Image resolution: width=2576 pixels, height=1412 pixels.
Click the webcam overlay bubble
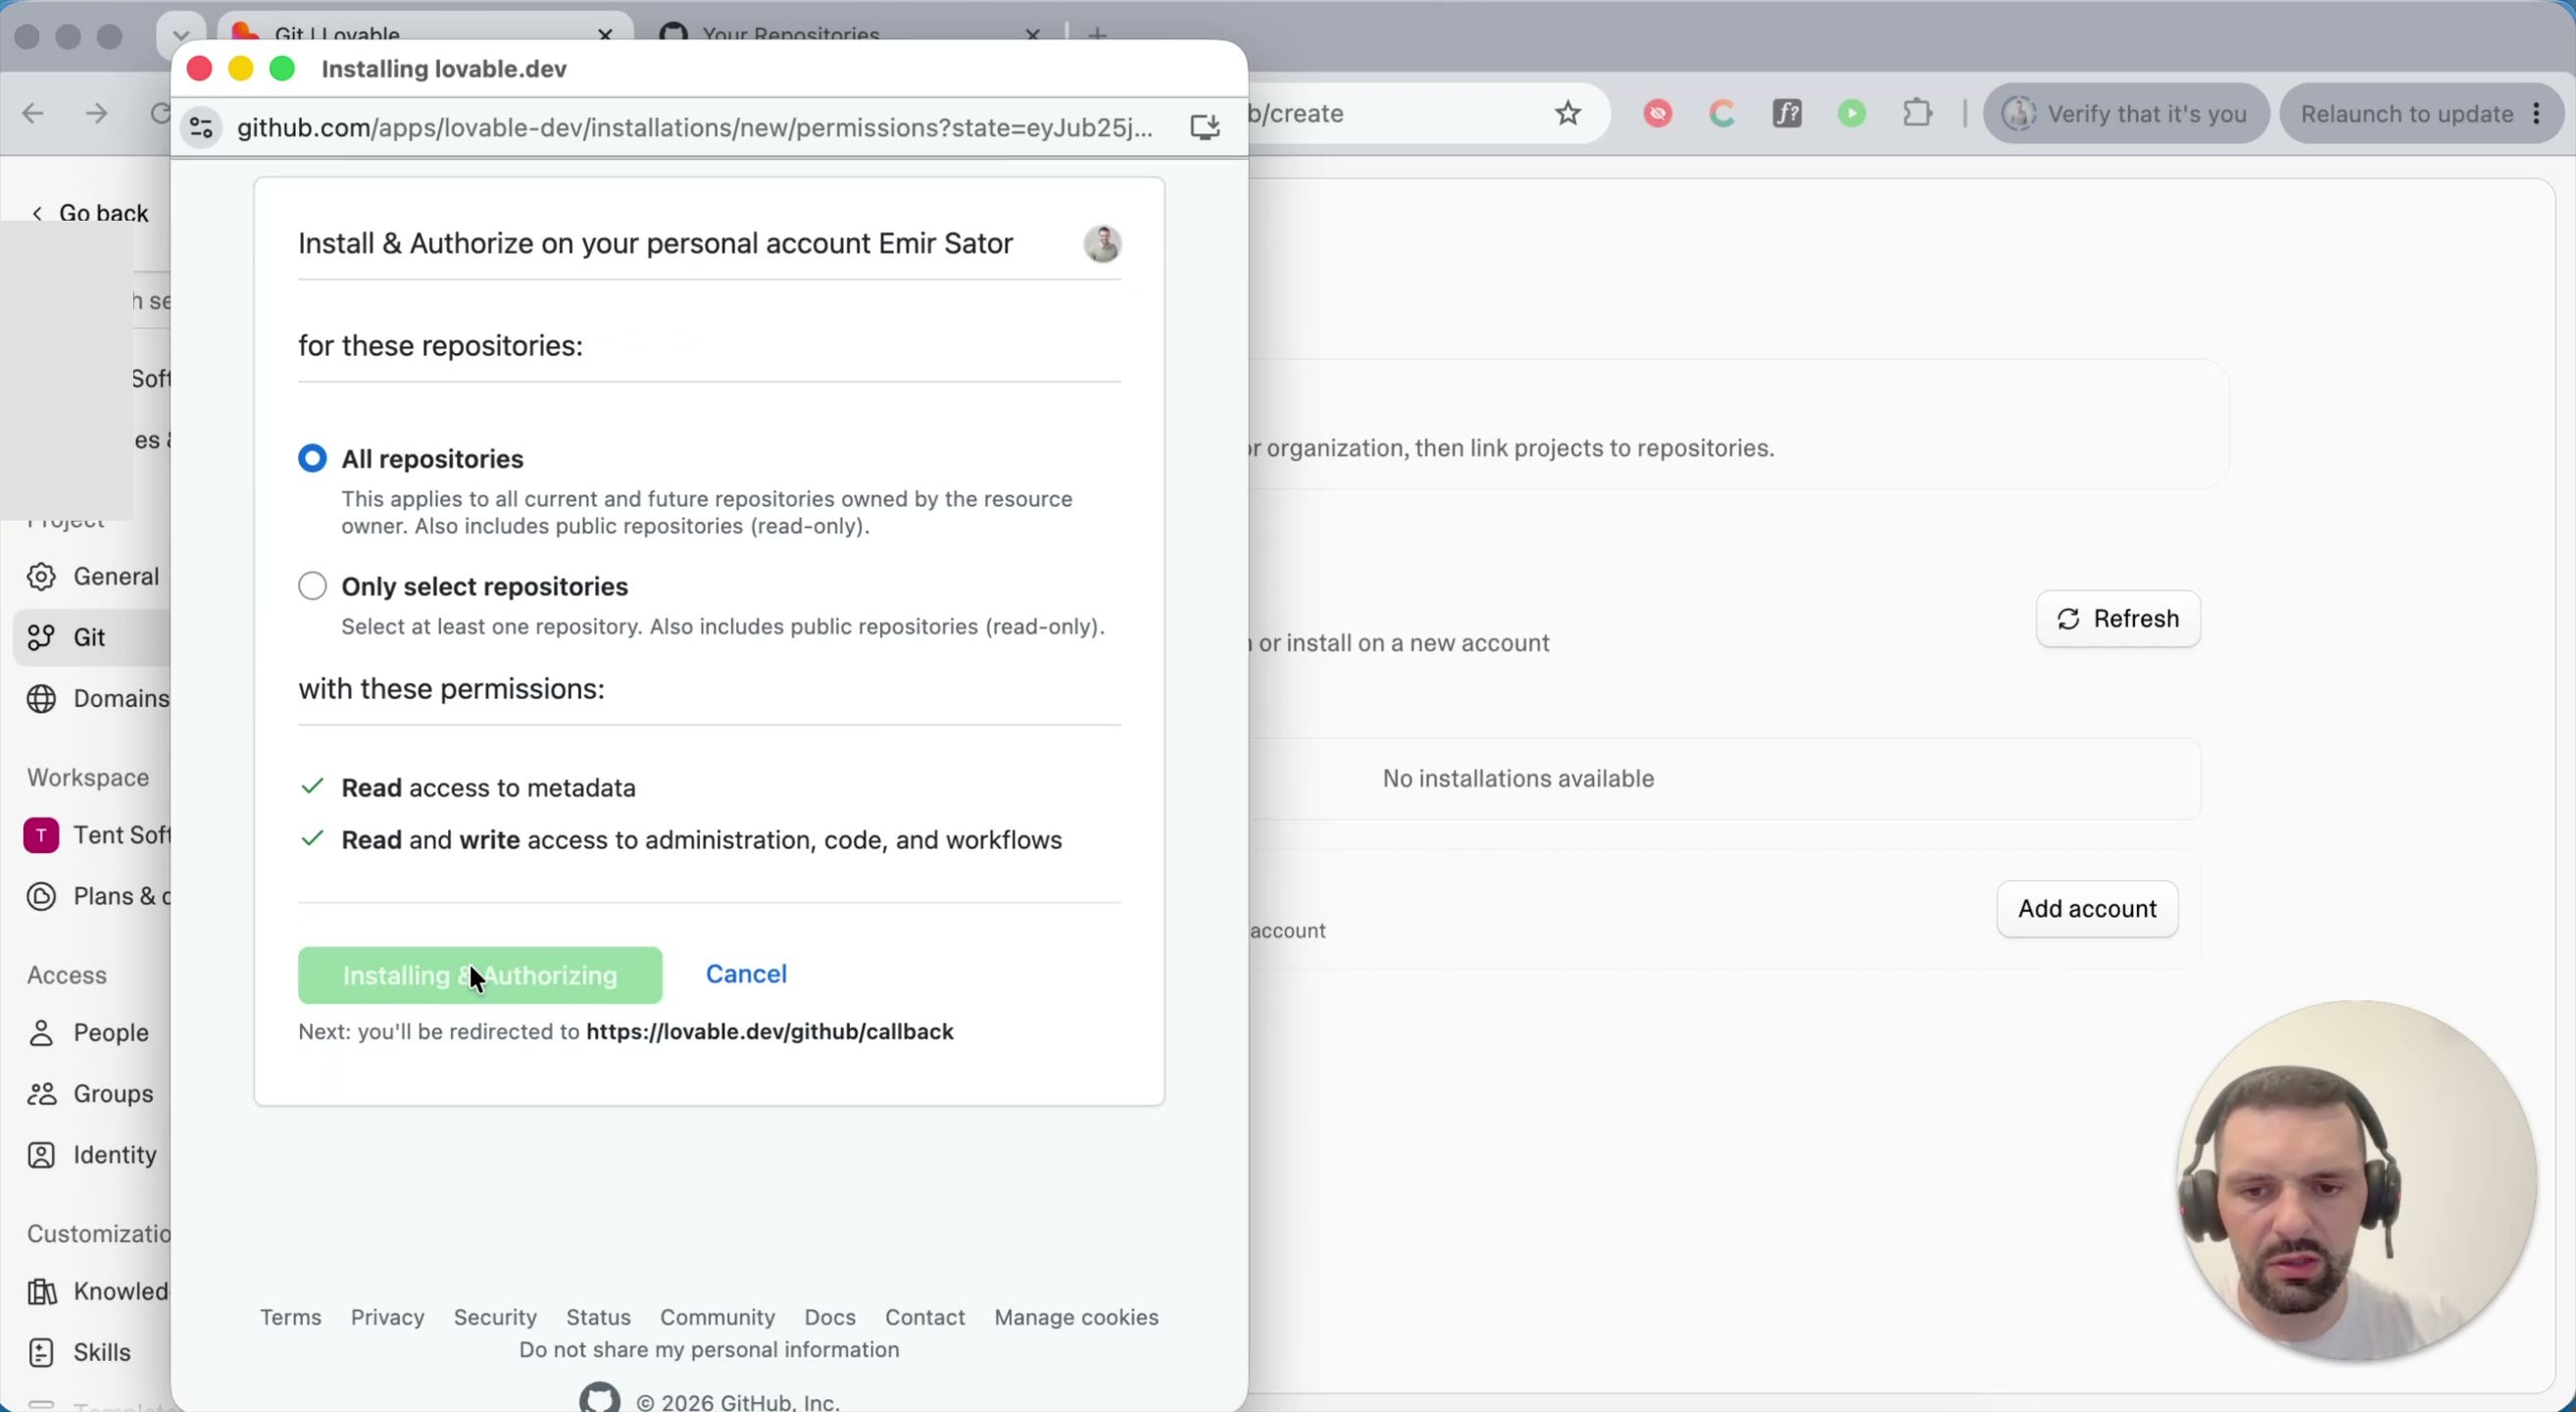tap(2357, 1181)
